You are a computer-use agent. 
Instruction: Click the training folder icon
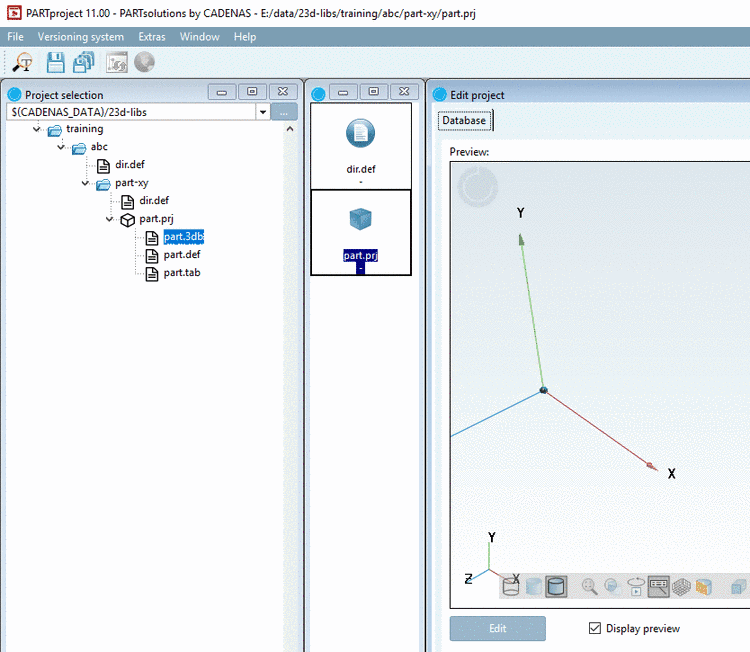coord(55,130)
